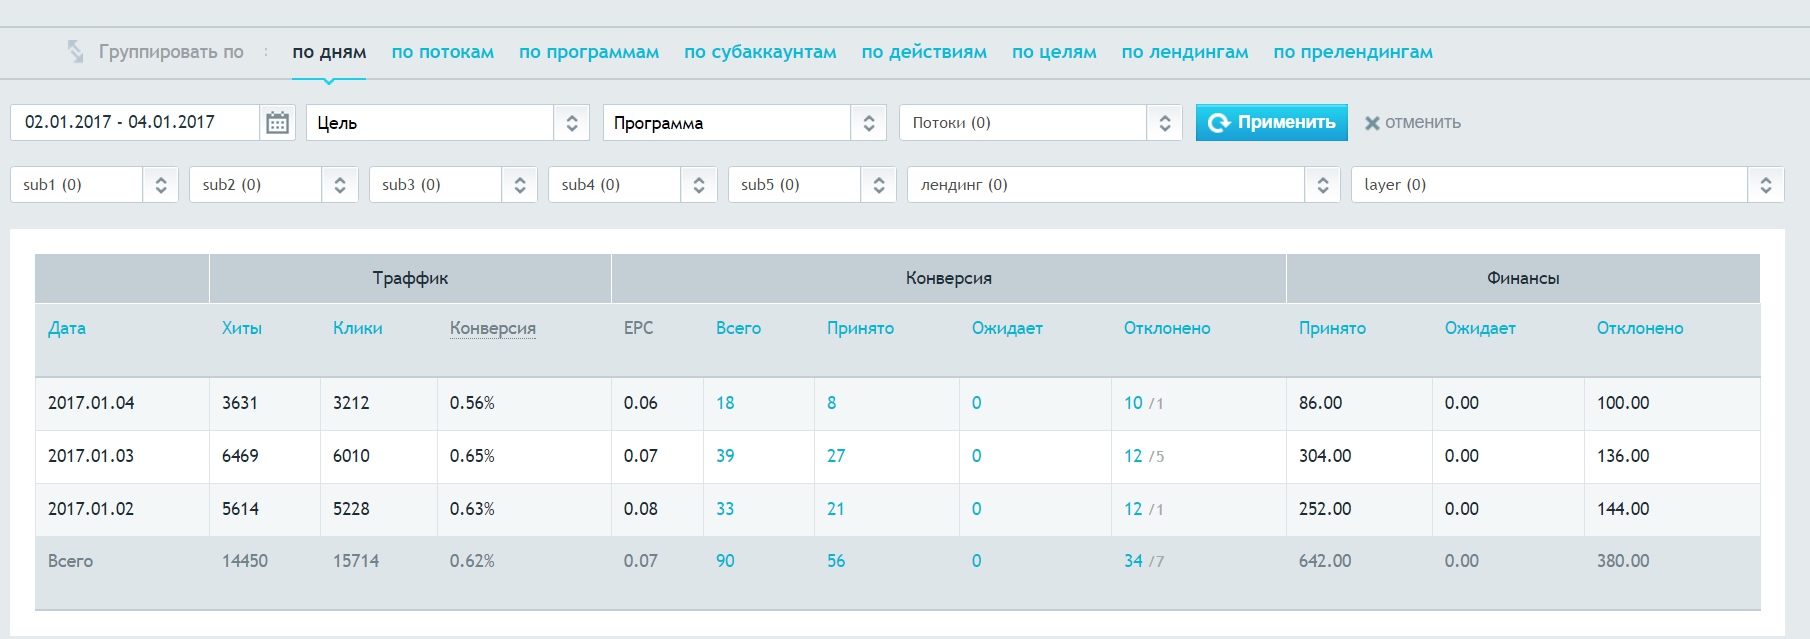Open total conversions 39 for 2017.01.03
The height and width of the screenshot is (639, 1810).
coord(725,456)
